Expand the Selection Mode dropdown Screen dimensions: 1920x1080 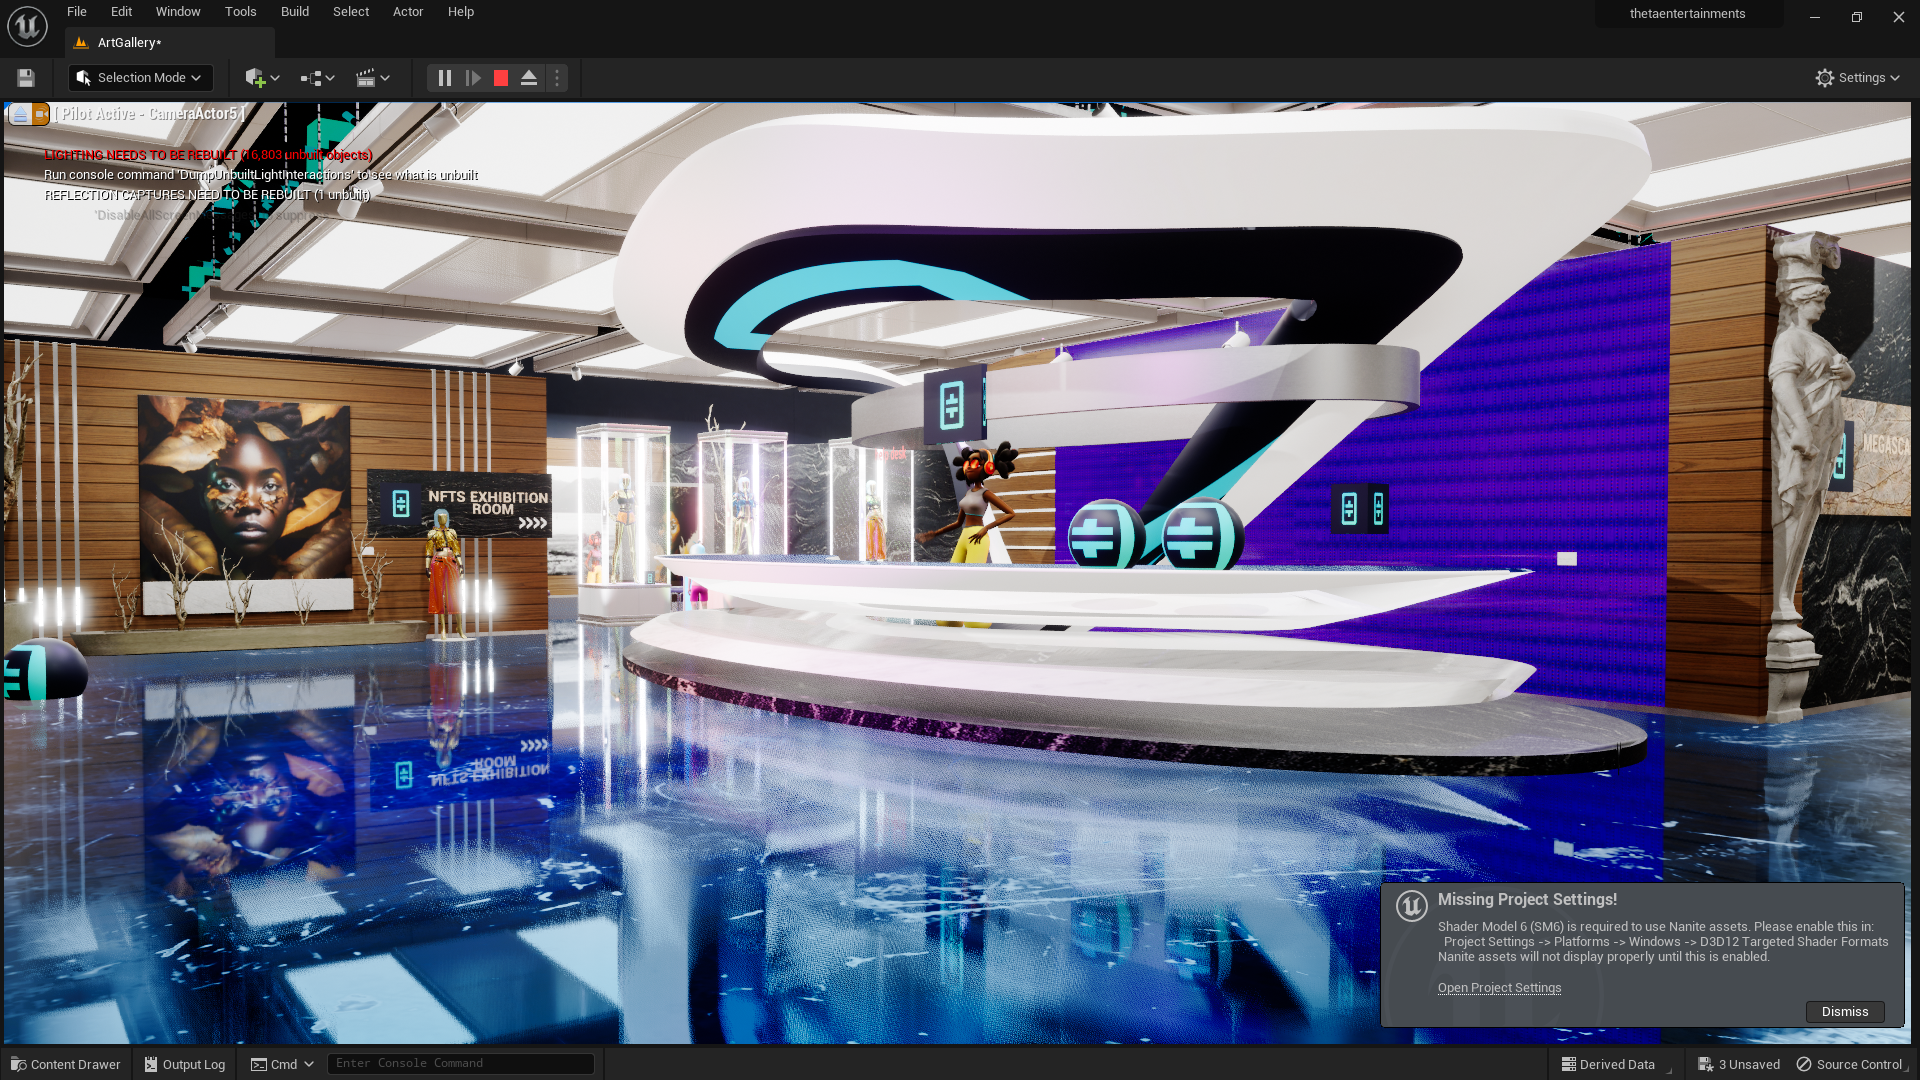pos(140,78)
